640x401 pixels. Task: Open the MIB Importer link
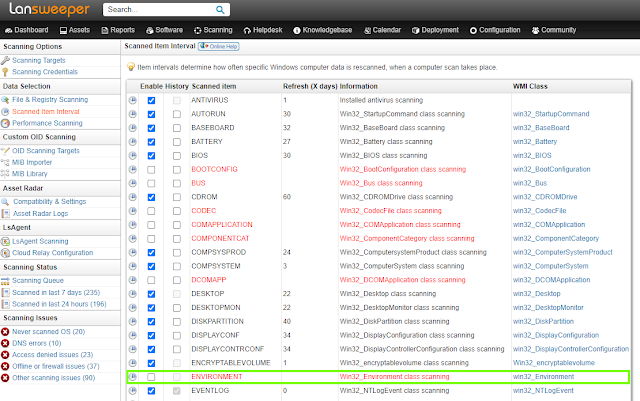32,163
